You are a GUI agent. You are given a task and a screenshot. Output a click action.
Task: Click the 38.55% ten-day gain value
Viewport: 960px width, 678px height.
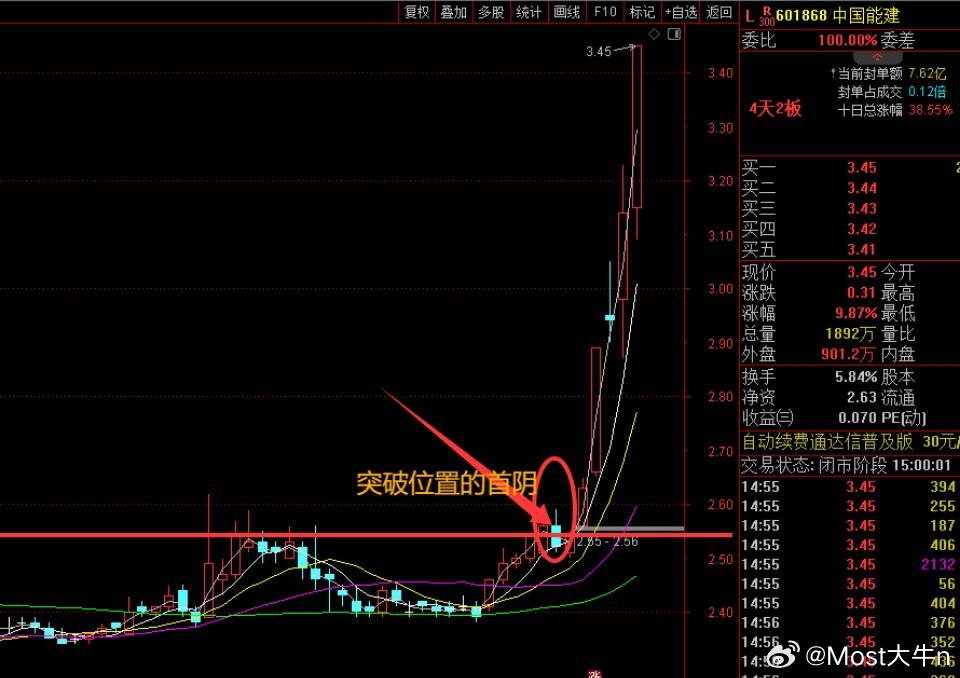[930, 110]
